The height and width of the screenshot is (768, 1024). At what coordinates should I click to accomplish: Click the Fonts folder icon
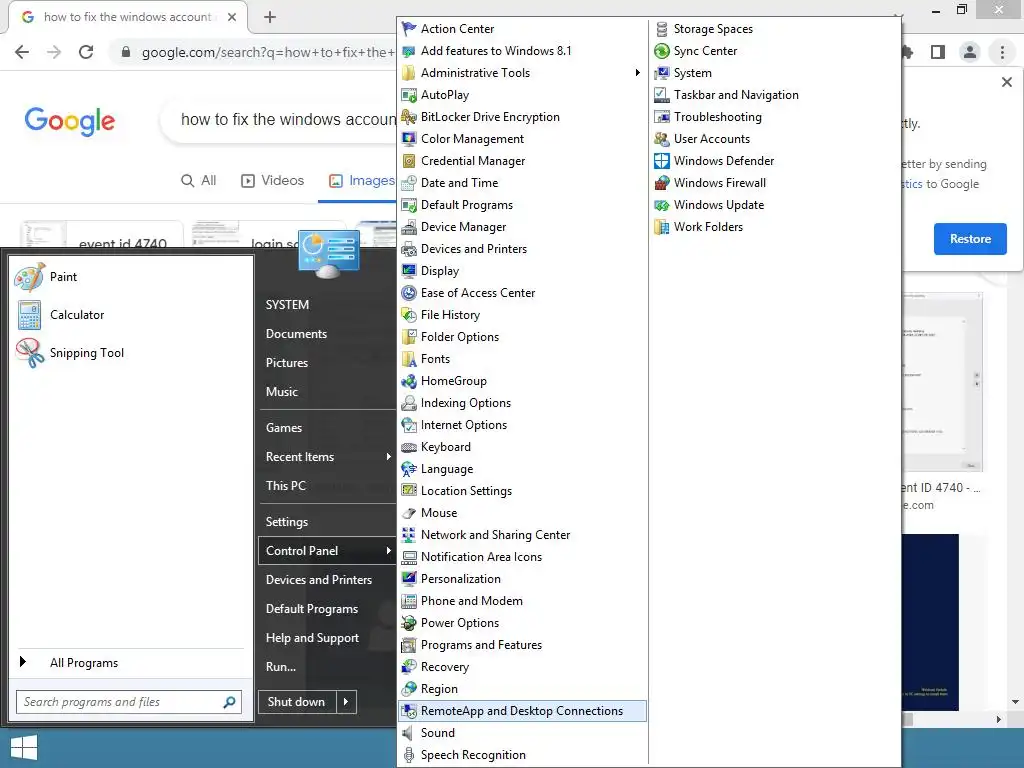409,359
